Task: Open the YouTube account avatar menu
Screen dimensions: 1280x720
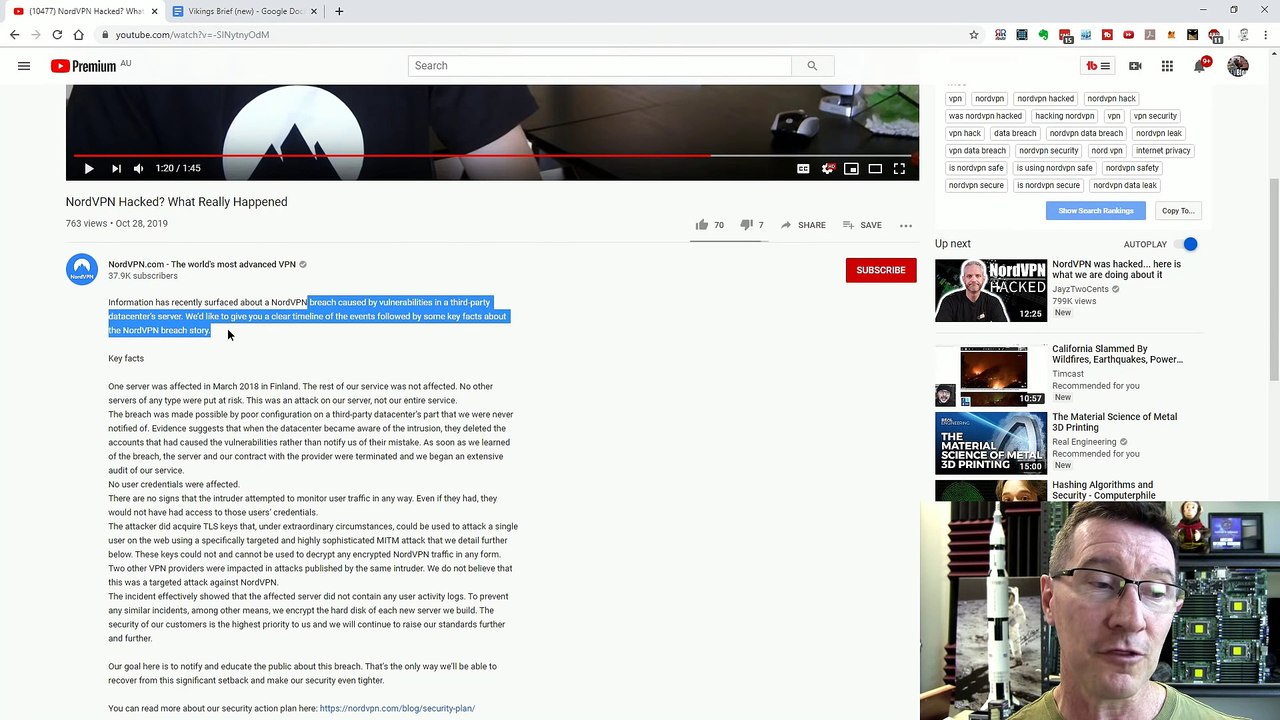Action: click(x=1238, y=66)
